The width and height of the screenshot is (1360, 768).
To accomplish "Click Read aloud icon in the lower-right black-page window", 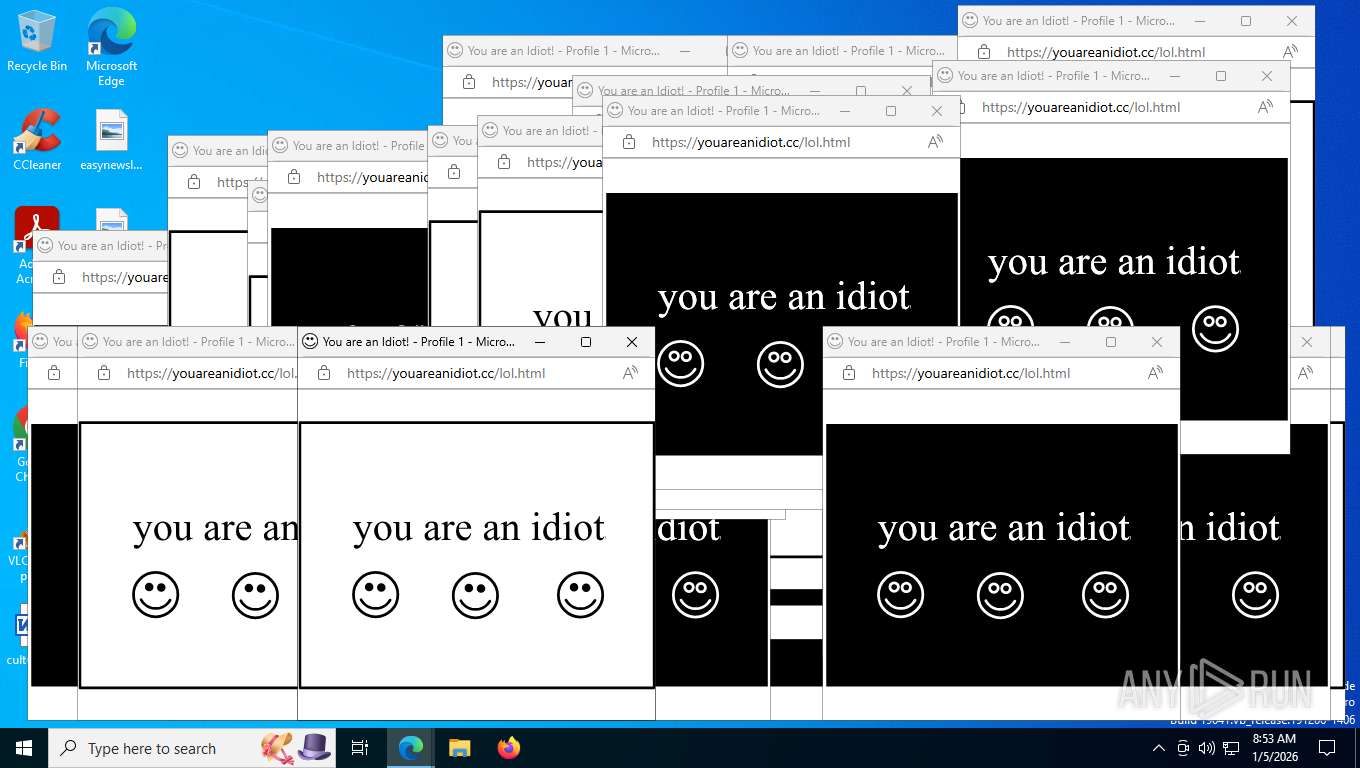I will coord(1155,373).
